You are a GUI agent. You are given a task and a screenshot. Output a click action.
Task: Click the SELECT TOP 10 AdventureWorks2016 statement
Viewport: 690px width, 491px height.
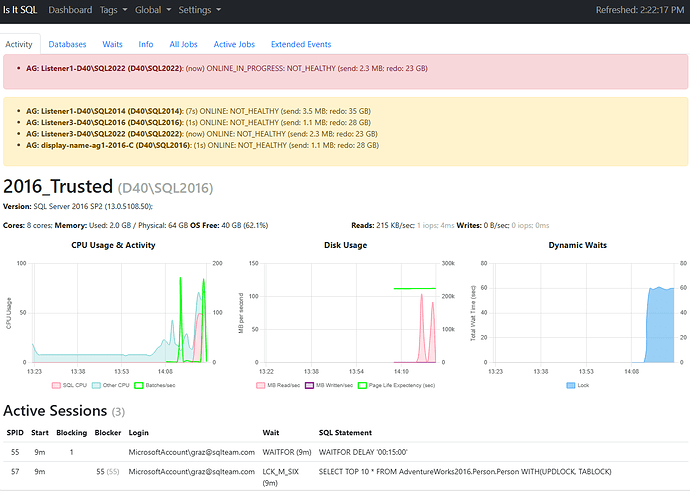click(465, 471)
